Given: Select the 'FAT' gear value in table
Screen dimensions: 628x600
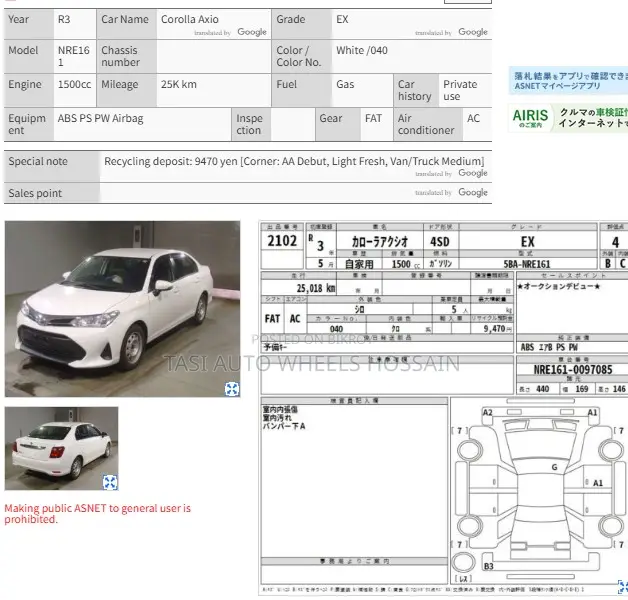Looking at the screenshot, I should click(x=373, y=118).
